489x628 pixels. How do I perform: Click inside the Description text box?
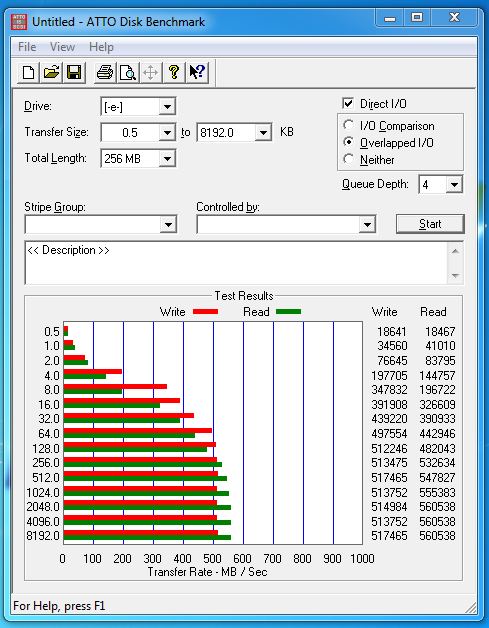click(236, 263)
